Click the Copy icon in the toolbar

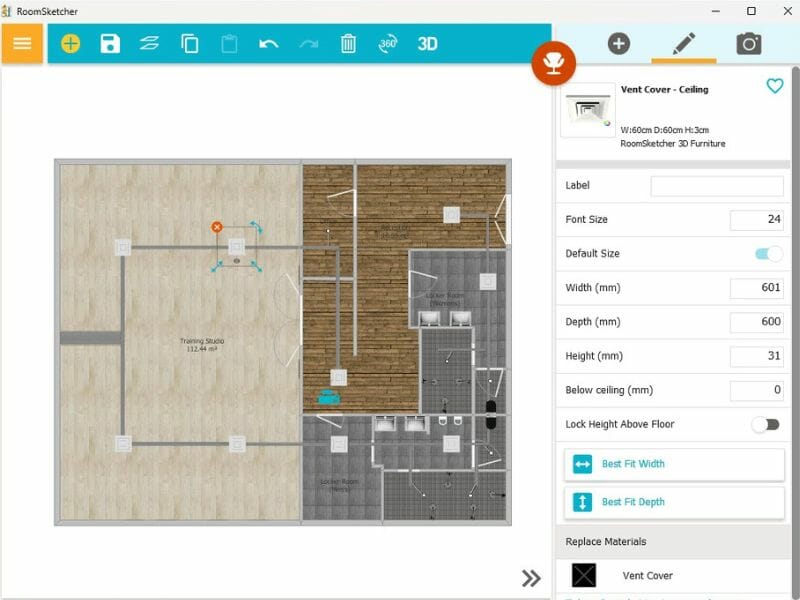(x=189, y=43)
